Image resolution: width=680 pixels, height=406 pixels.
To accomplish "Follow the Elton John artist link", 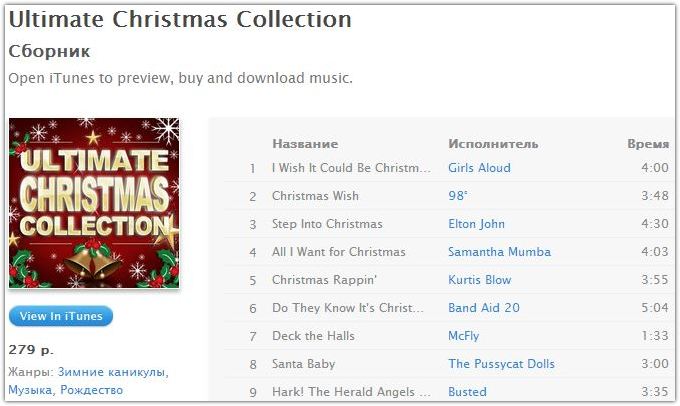I will tap(476, 224).
